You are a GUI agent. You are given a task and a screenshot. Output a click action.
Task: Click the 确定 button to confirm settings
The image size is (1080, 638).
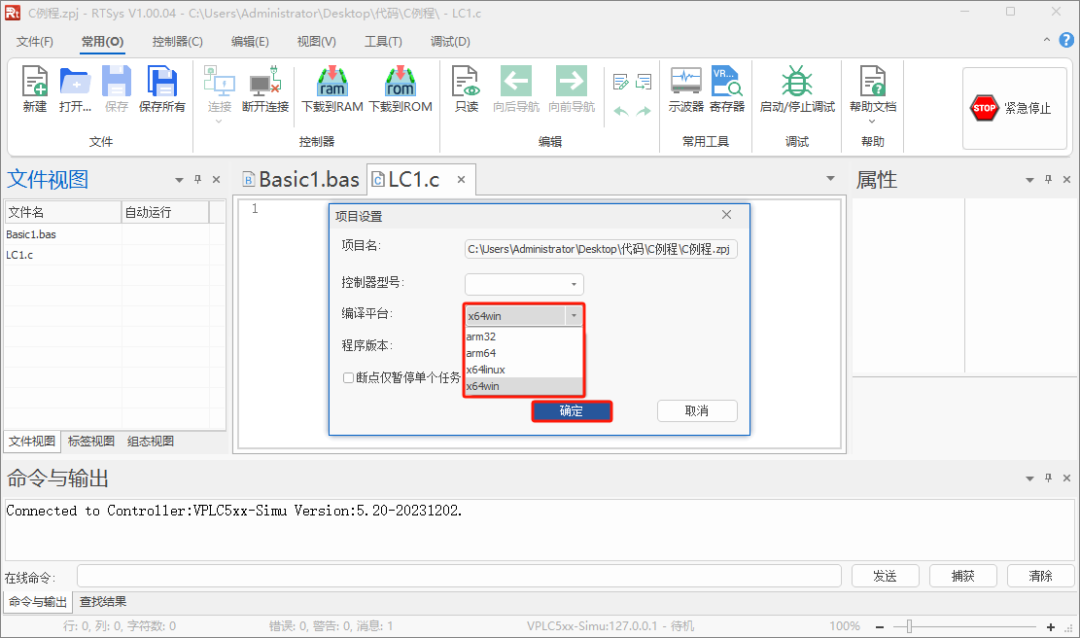pos(572,411)
